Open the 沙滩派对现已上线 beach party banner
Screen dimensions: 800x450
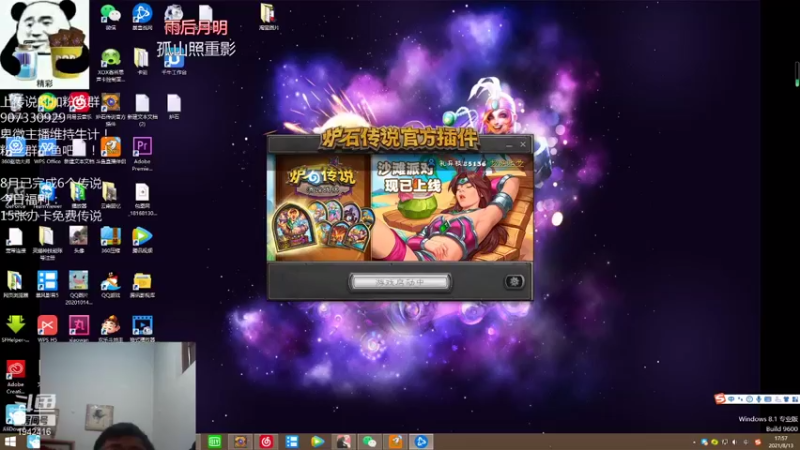tap(452, 208)
